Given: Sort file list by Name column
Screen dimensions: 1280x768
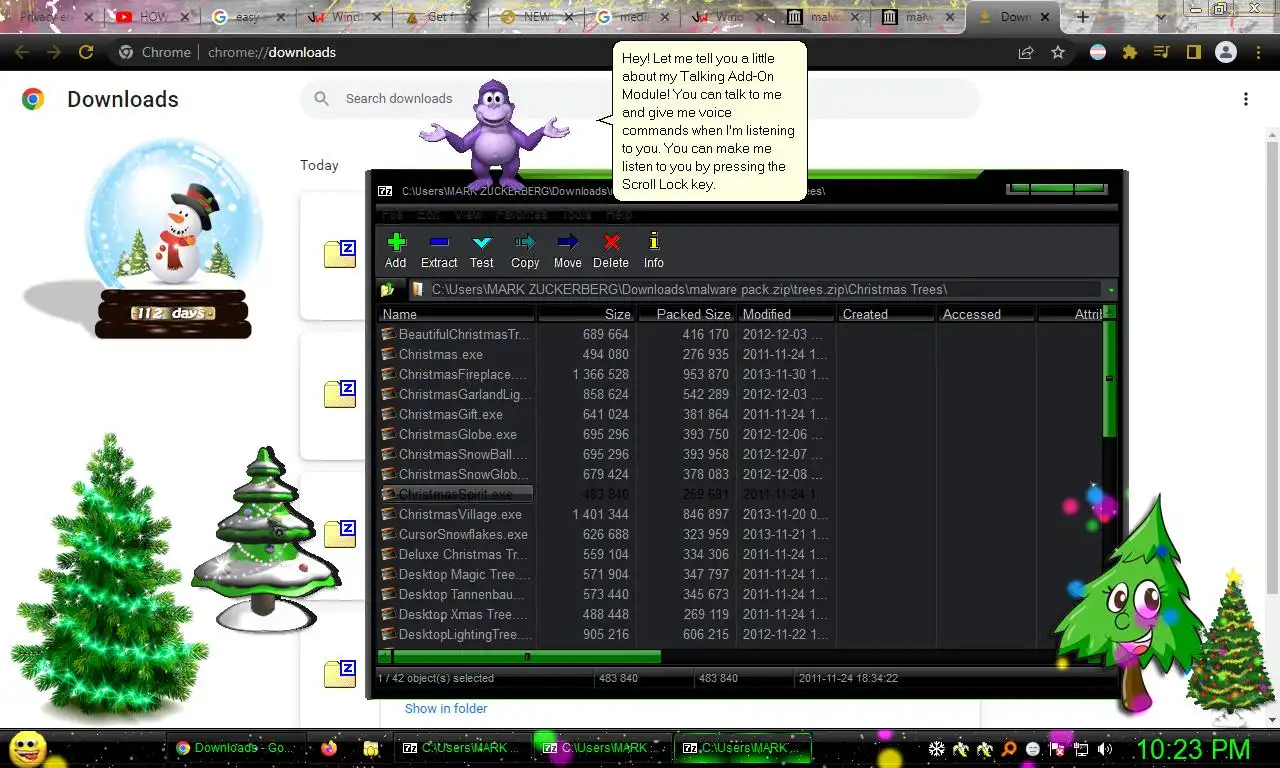Looking at the screenshot, I should tap(457, 314).
